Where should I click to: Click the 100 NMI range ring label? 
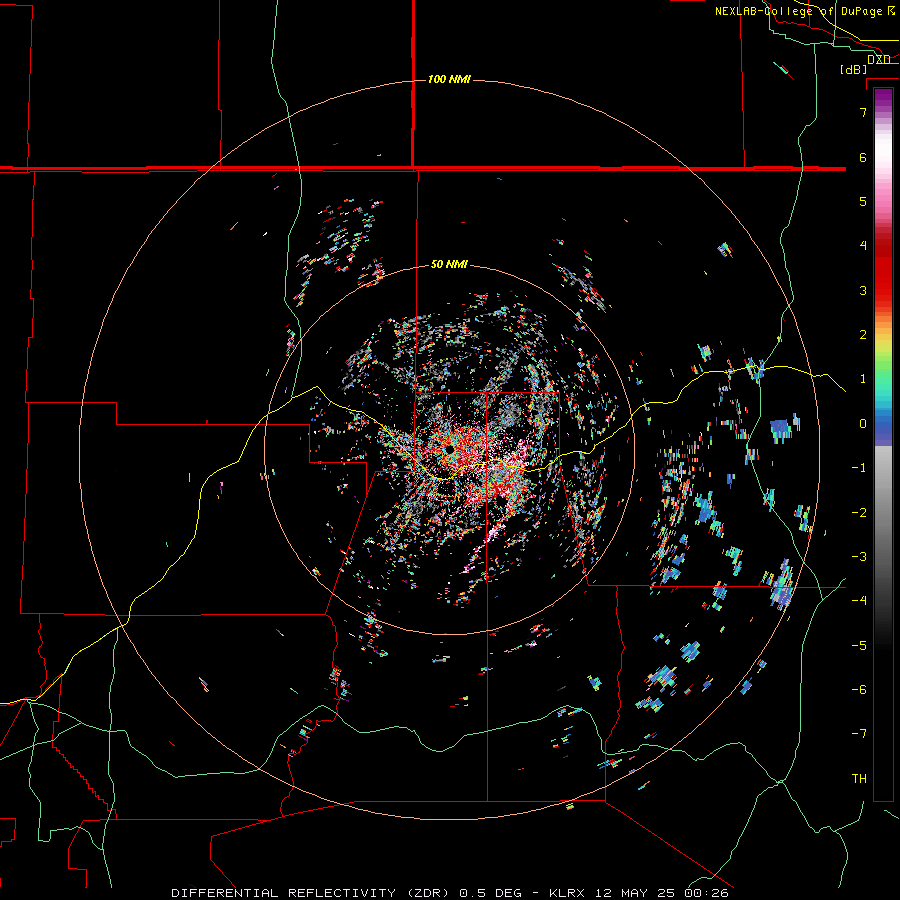[449, 79]
